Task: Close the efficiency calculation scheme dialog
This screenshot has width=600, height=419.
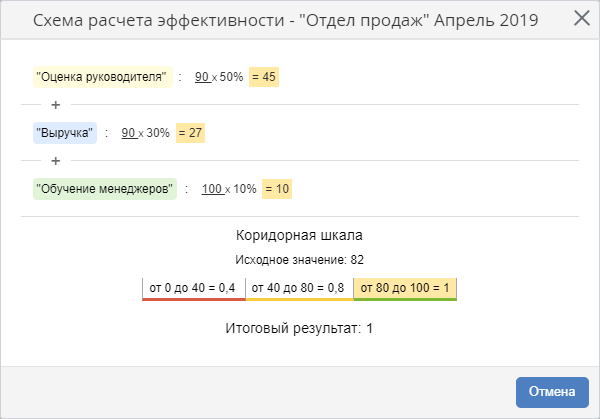Action: click(580, 18)
